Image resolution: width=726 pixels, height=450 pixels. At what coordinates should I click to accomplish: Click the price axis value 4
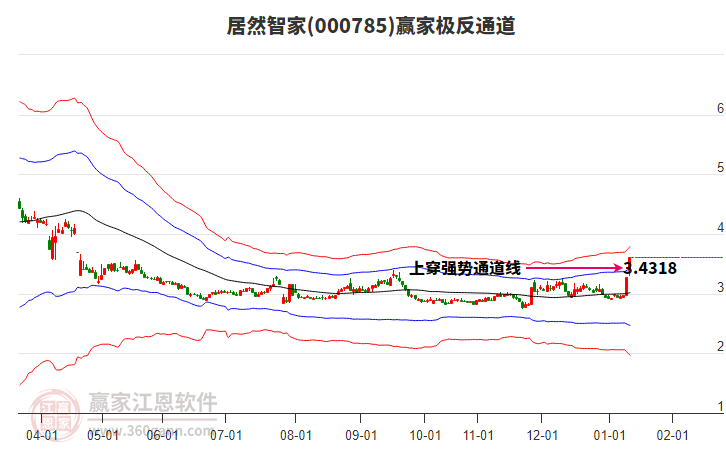pos(720,227)
